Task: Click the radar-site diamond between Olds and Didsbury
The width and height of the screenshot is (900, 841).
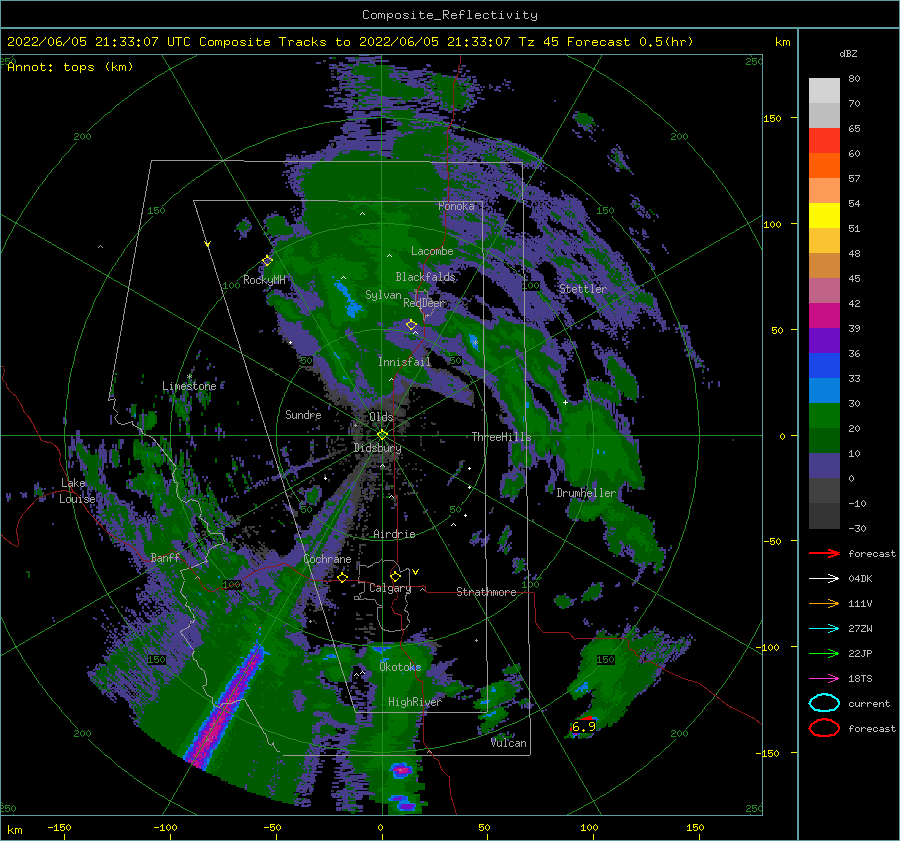Action: click(382, 435)
